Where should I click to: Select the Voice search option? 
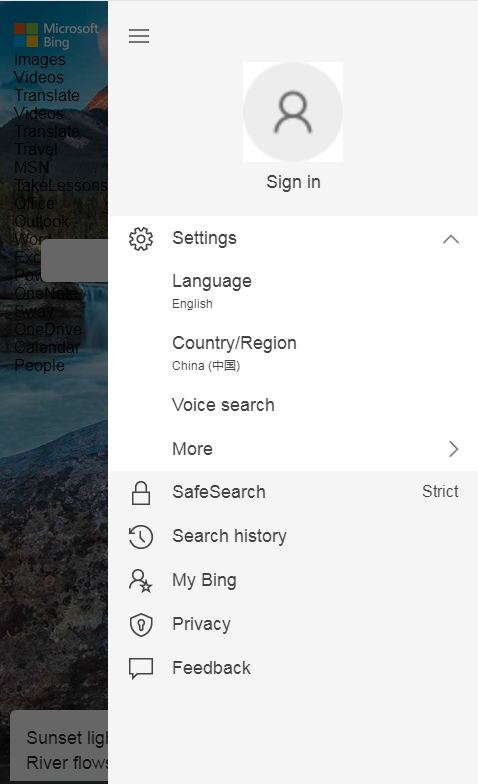tap(224, 405)
